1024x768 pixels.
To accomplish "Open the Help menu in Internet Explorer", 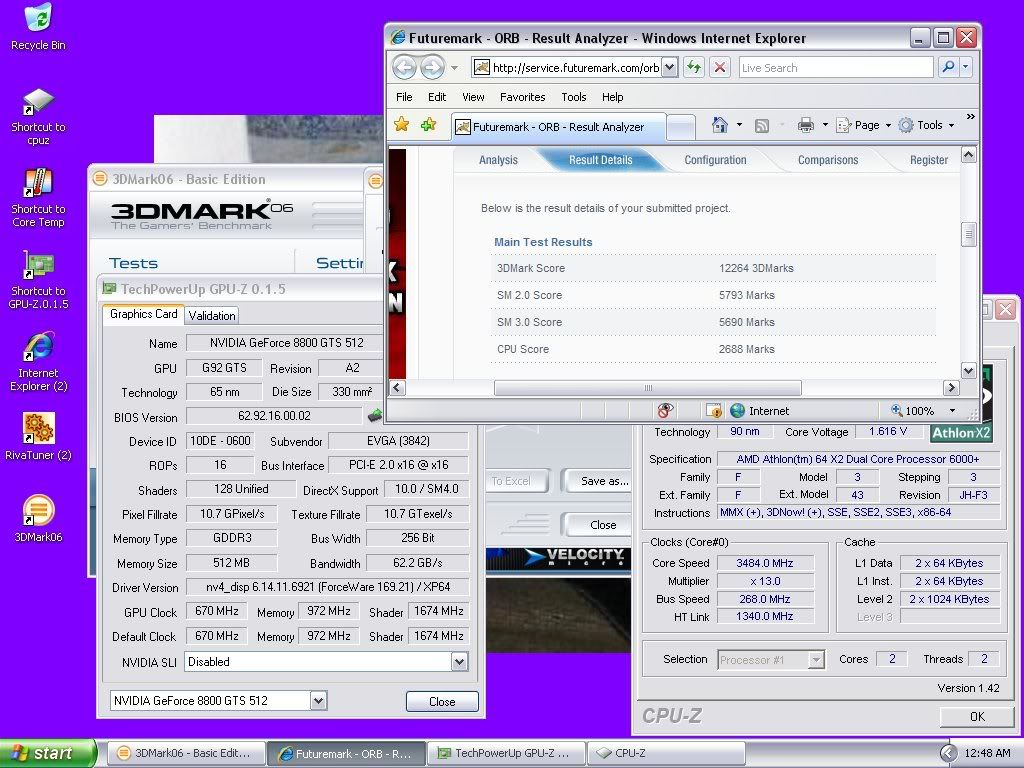I will tap(613, 97).
